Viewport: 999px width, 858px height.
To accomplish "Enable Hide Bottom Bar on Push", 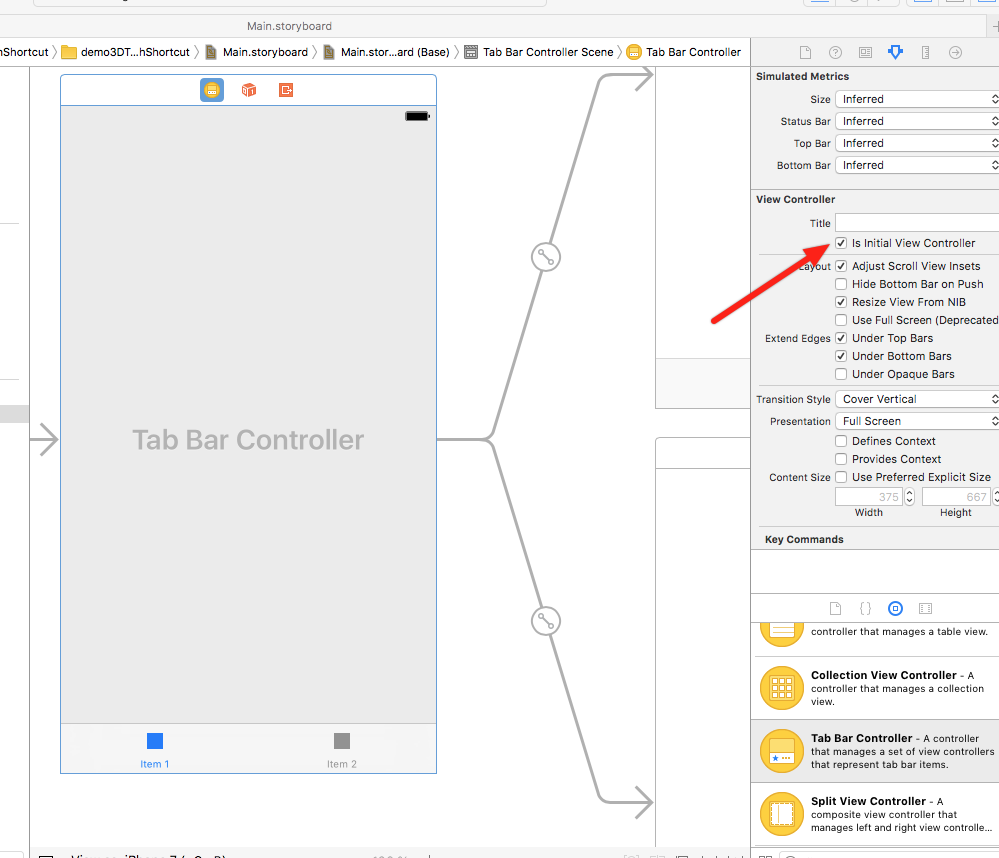I will pos(842,284).
